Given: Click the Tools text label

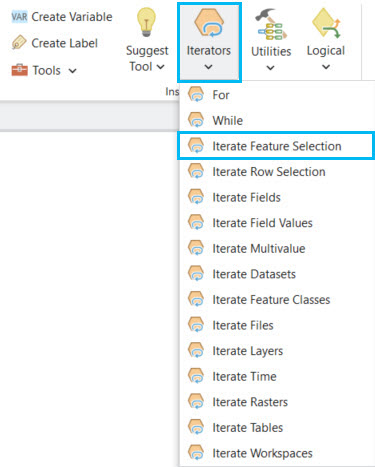Looking at the screenshot, I should tap(47, 70).
